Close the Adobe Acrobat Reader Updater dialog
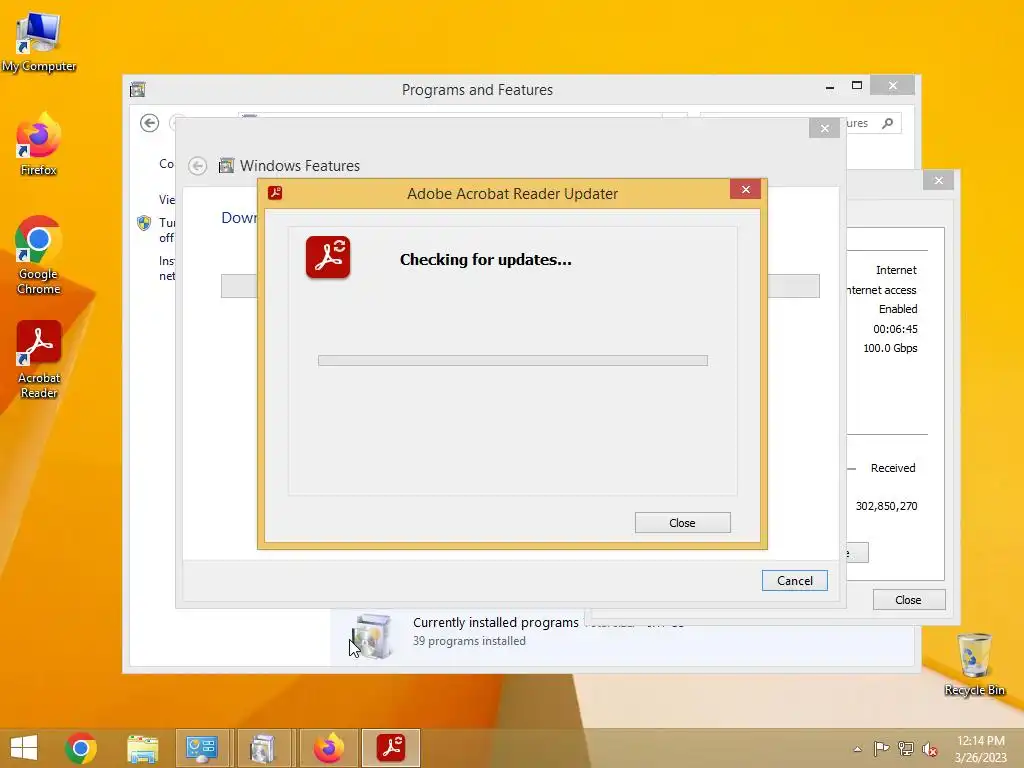The height and width of the screenshot is (768, 1024). [x=746, y=189]
